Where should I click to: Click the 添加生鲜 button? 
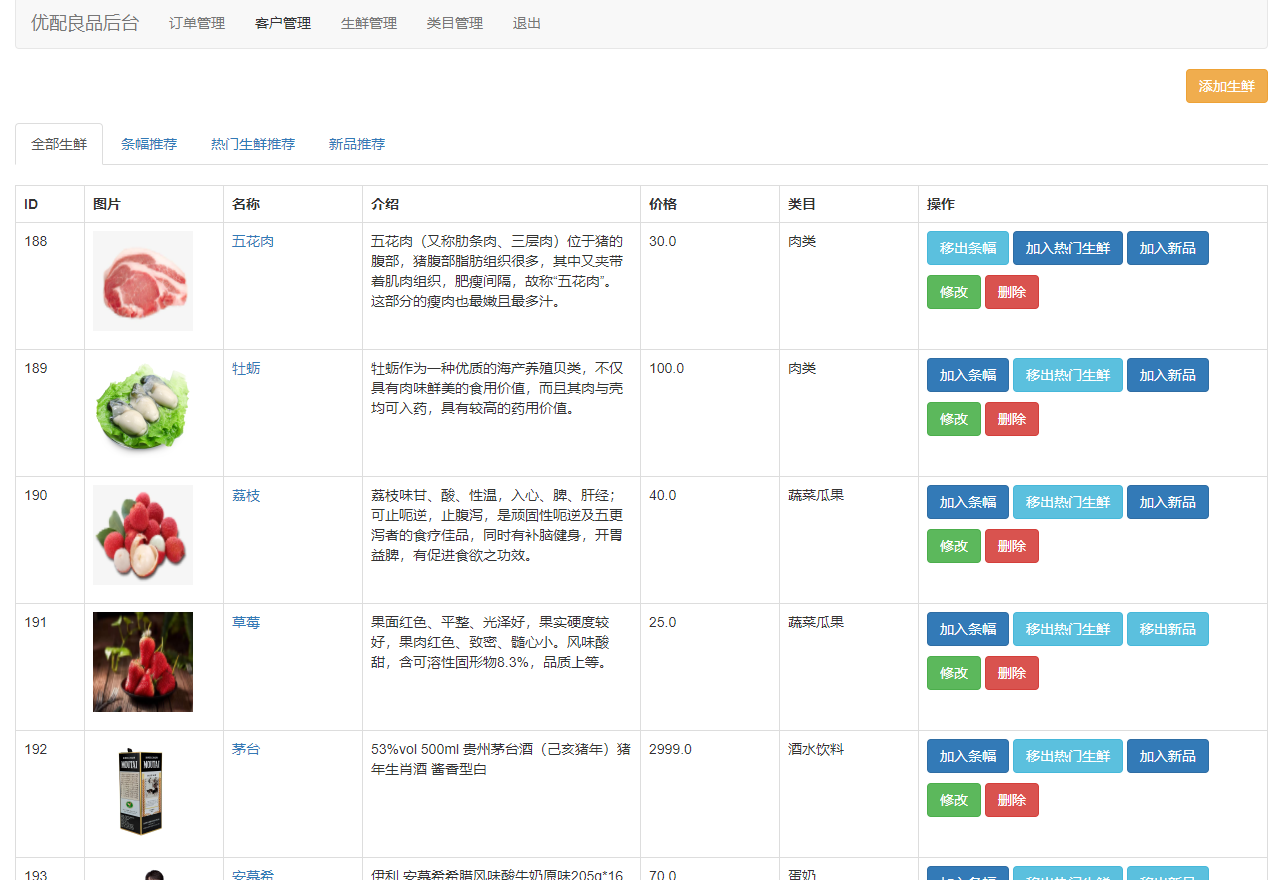pos(1226,86)
